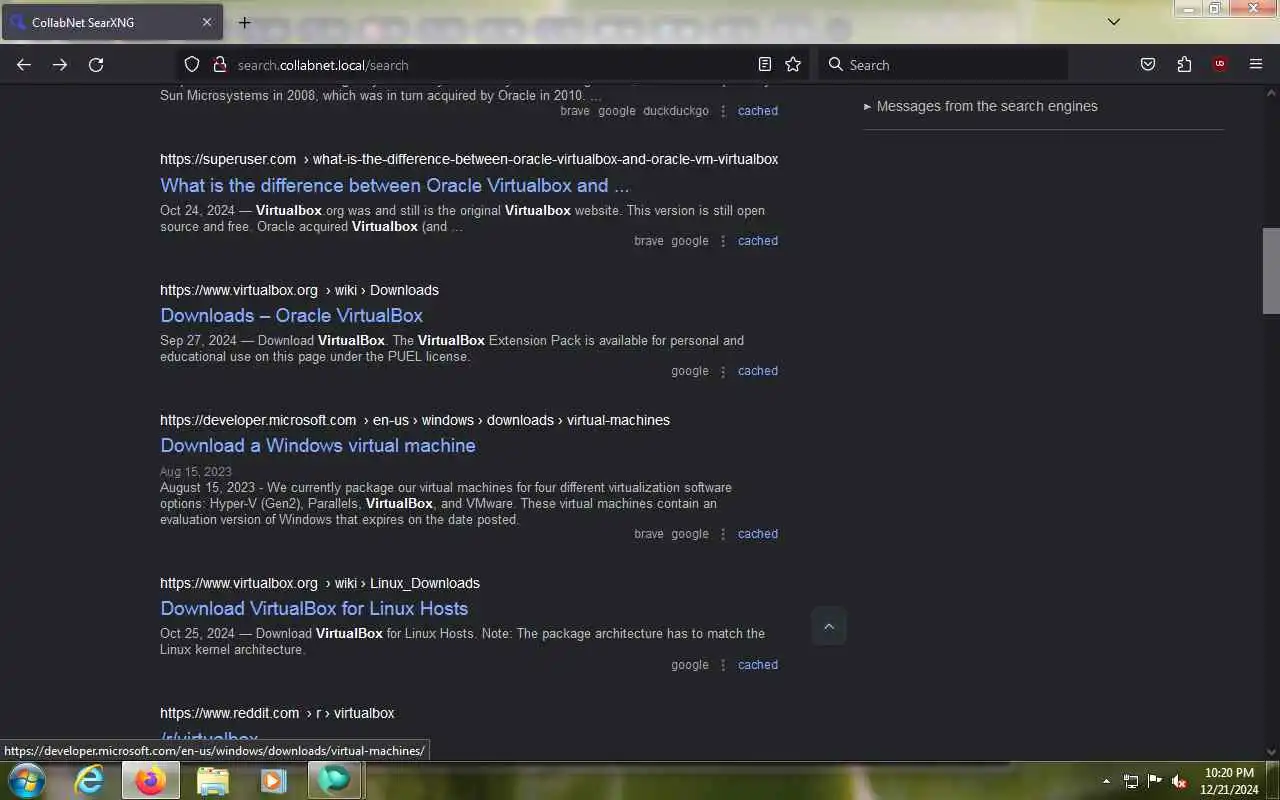Screen dimensions: 1280x800
Task: Click virtualbox.org Linux_Downloads URL
Action: [x=320, y=583]
